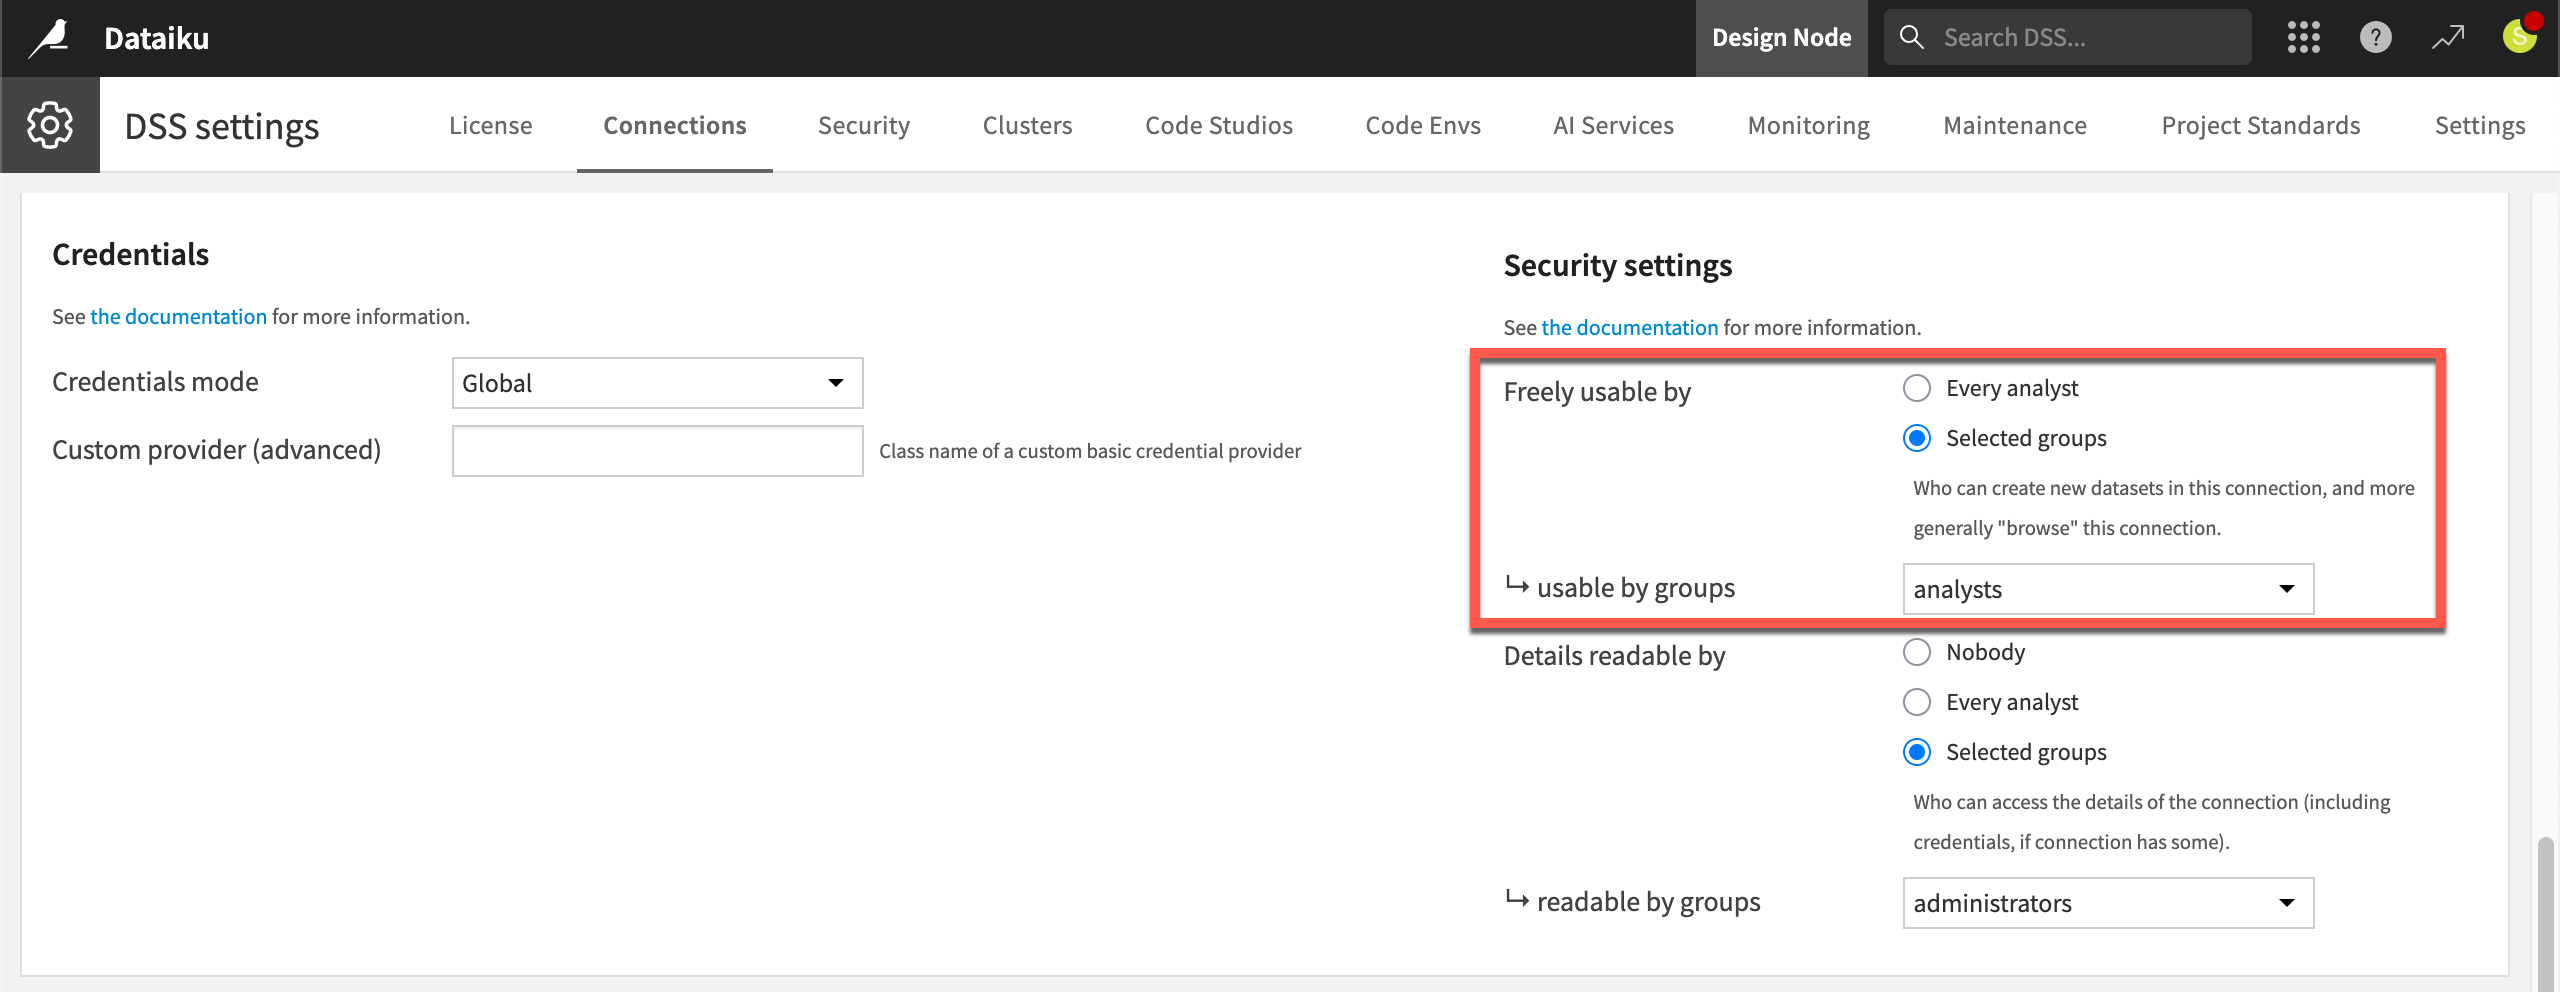Viewport: 2560px width, 992px height.
Task: Click the 'Security settings' heading
Action: [1617, 265]
